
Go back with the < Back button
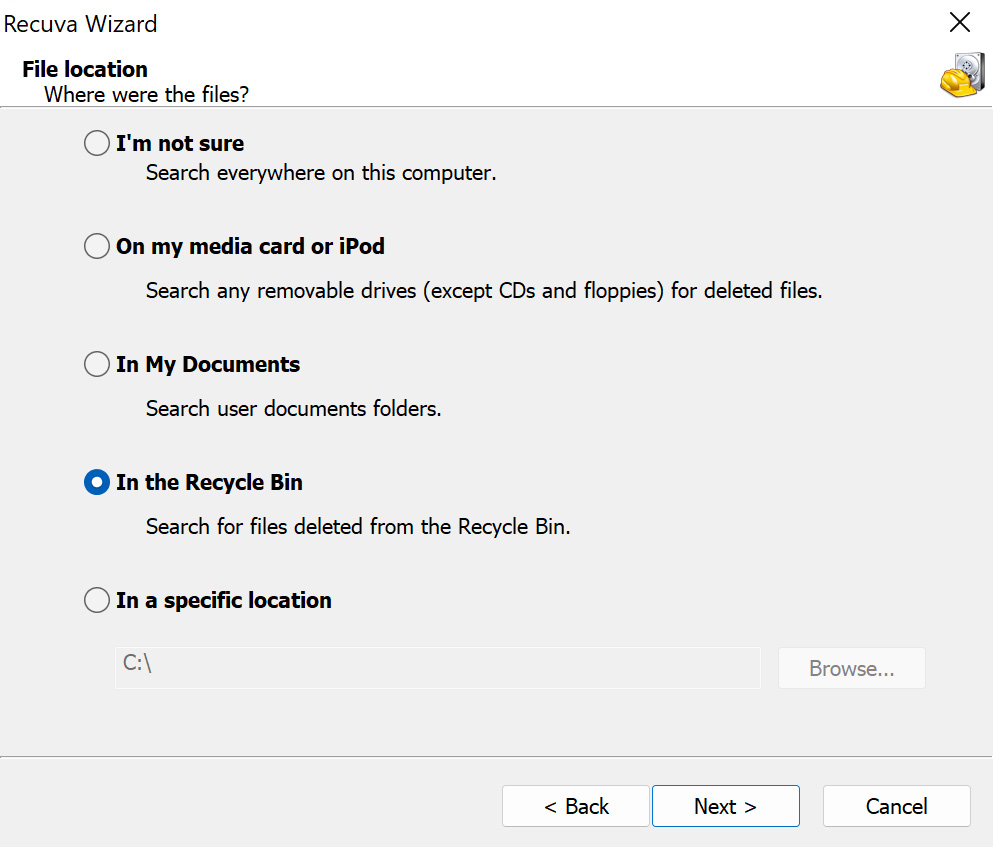[x=576, y=806]
